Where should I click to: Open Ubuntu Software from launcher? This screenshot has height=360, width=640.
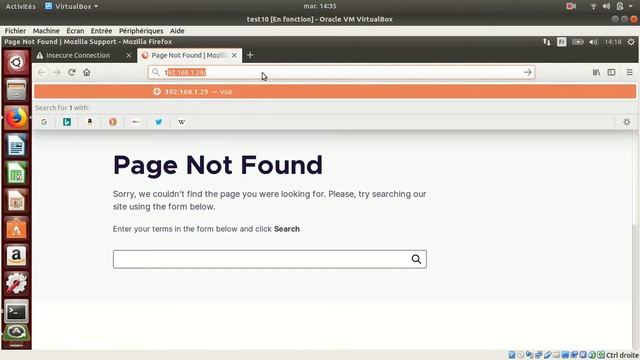16,229
